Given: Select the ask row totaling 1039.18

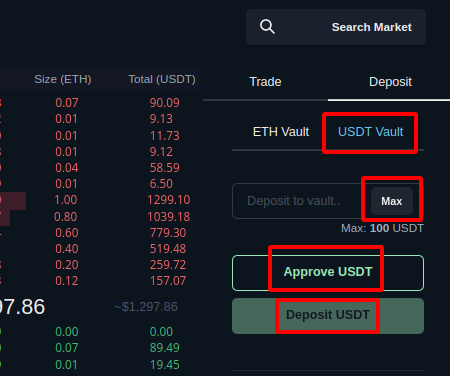Looking at the screenshot, I should [x=99, y=217].
